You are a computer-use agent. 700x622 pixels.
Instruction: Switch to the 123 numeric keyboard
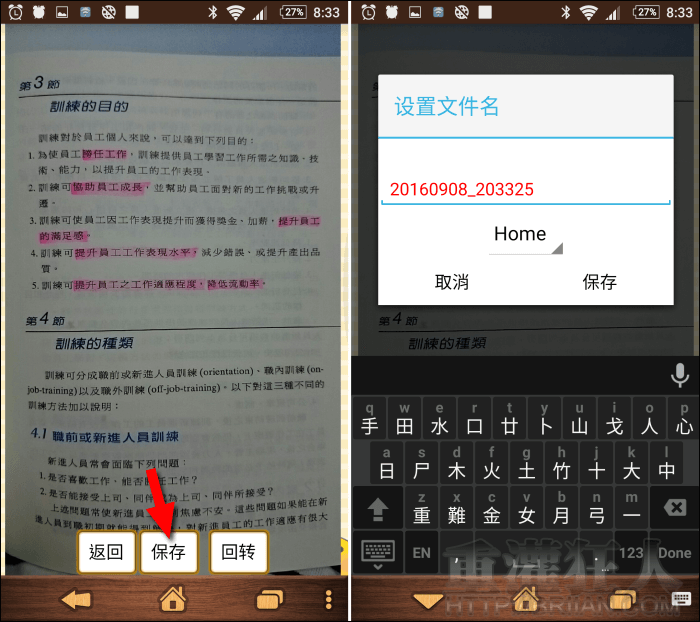tap(632, 552)
